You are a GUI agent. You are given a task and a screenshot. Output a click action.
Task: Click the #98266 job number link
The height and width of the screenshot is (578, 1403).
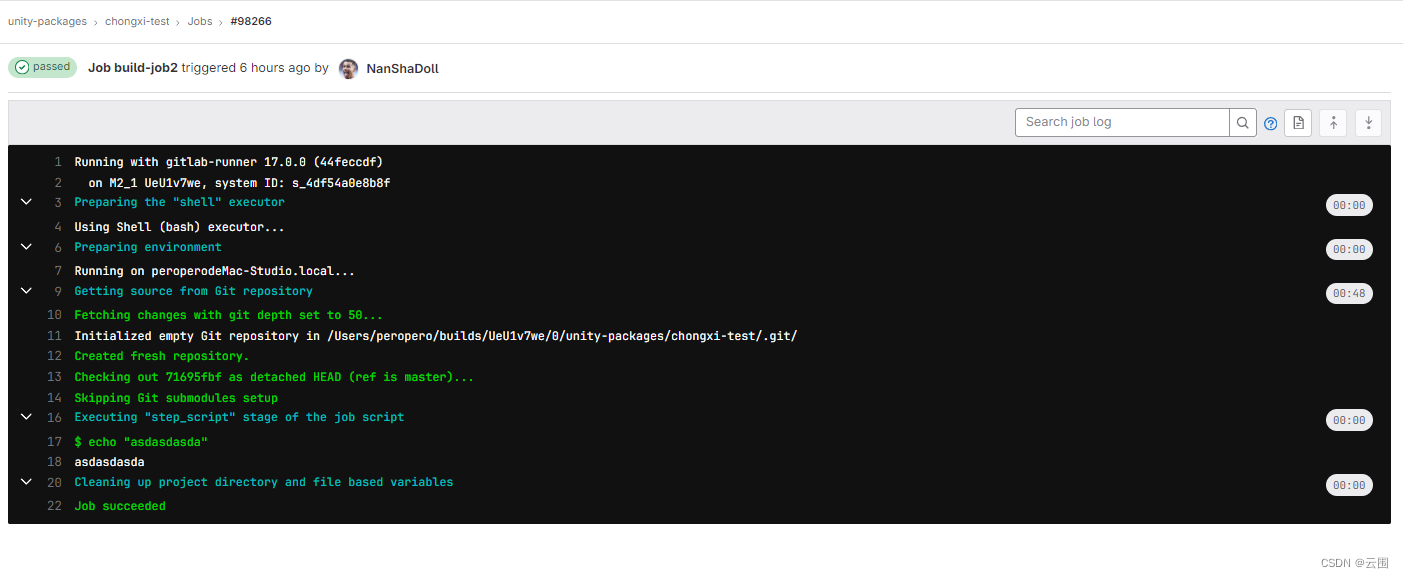[x=251, y=21]
